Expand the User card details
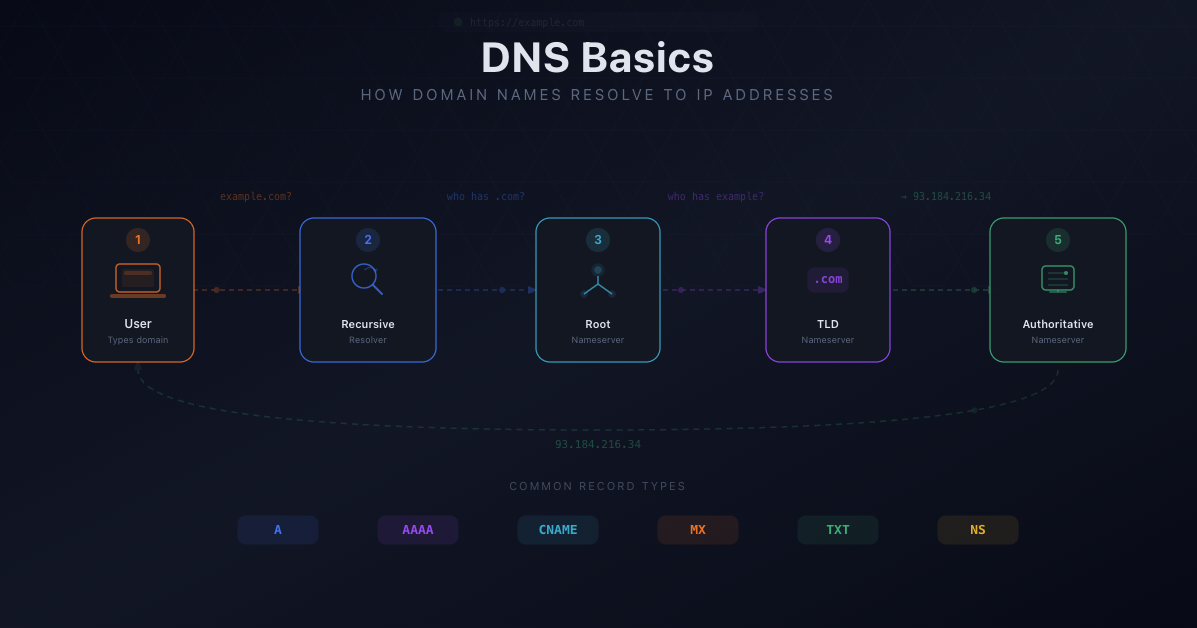The height and width of the screenshot is (628, 1197). [x=137, y=290]
